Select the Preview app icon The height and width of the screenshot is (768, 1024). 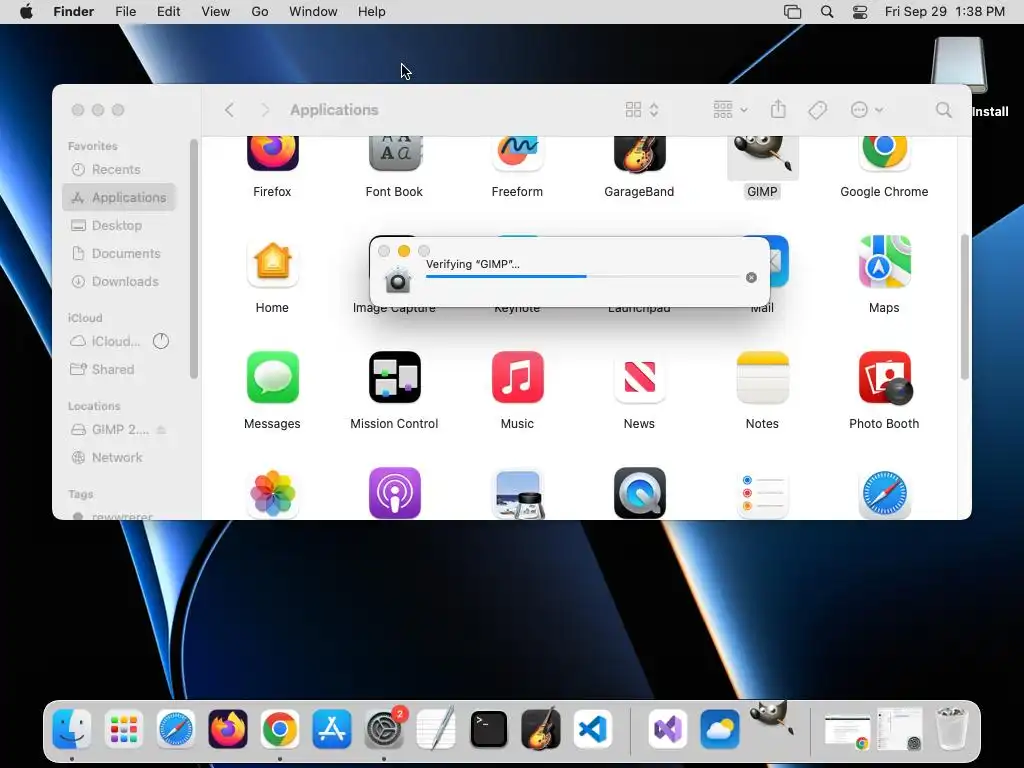click(517, 494)
